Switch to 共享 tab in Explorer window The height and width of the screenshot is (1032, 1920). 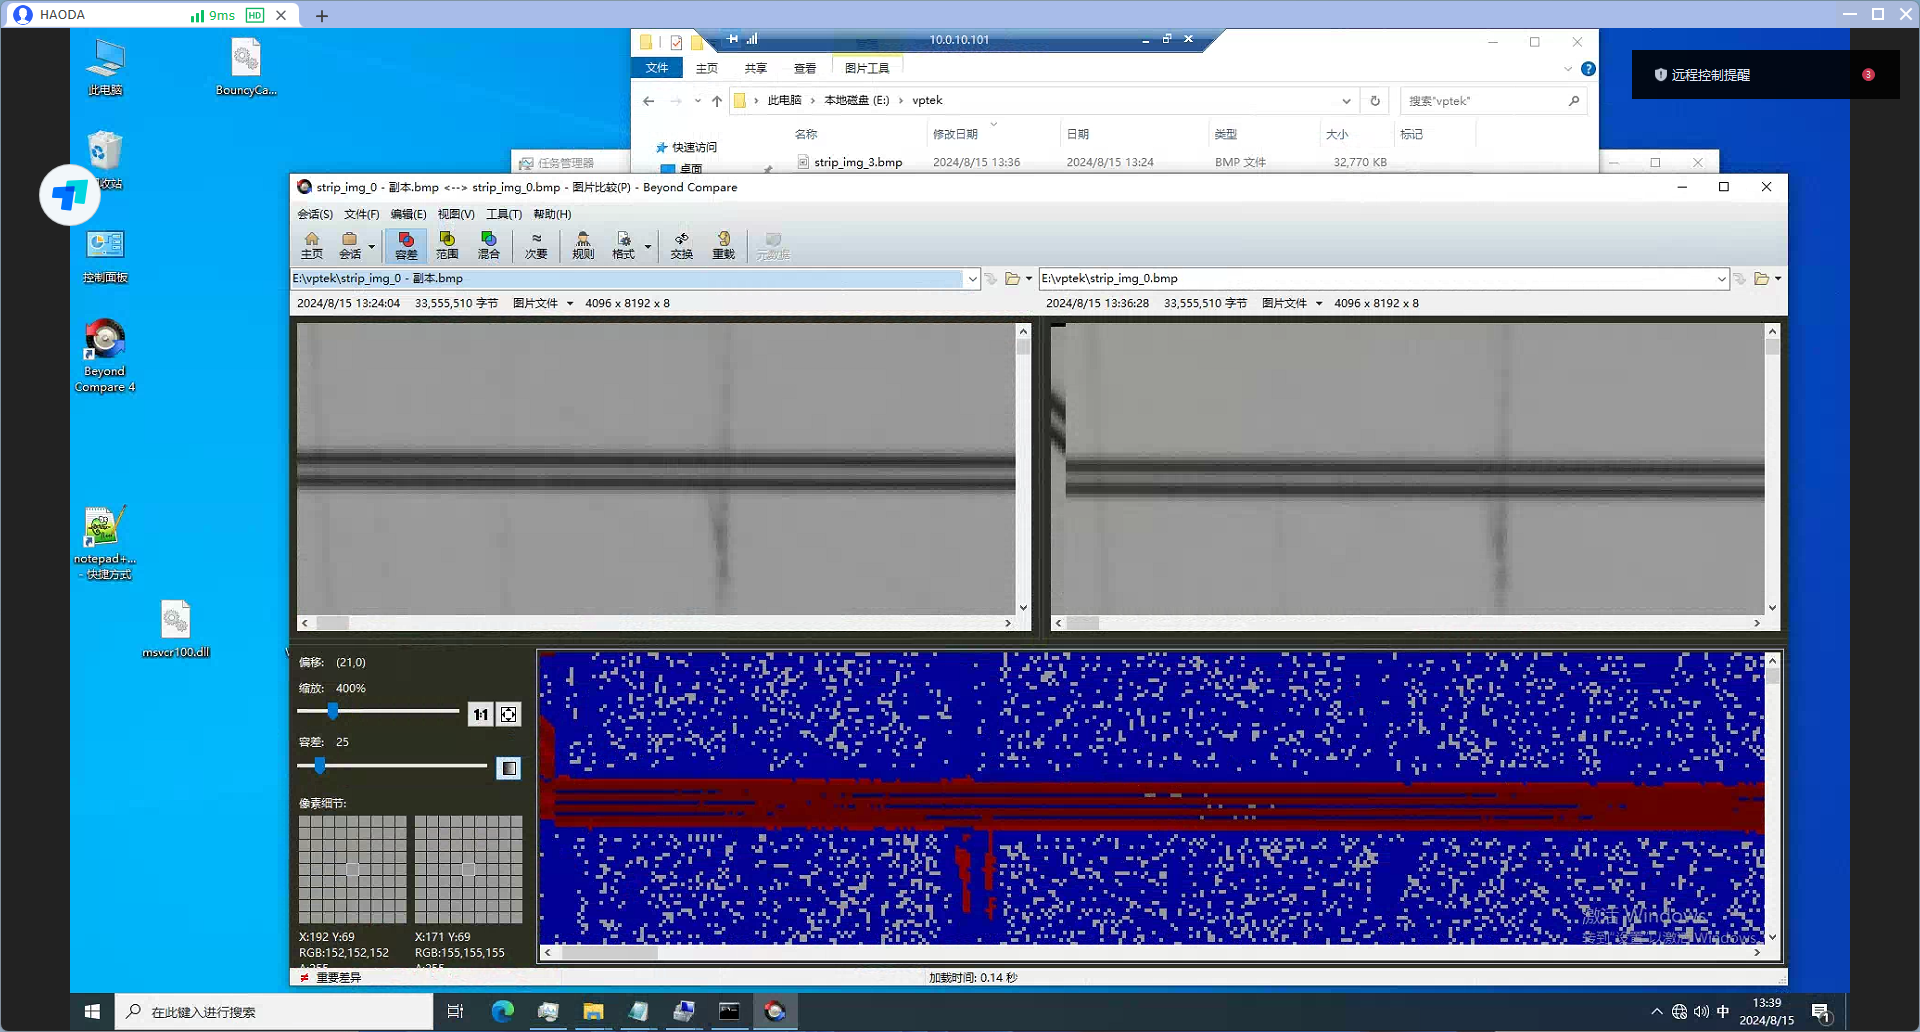(x=755, y=68)
